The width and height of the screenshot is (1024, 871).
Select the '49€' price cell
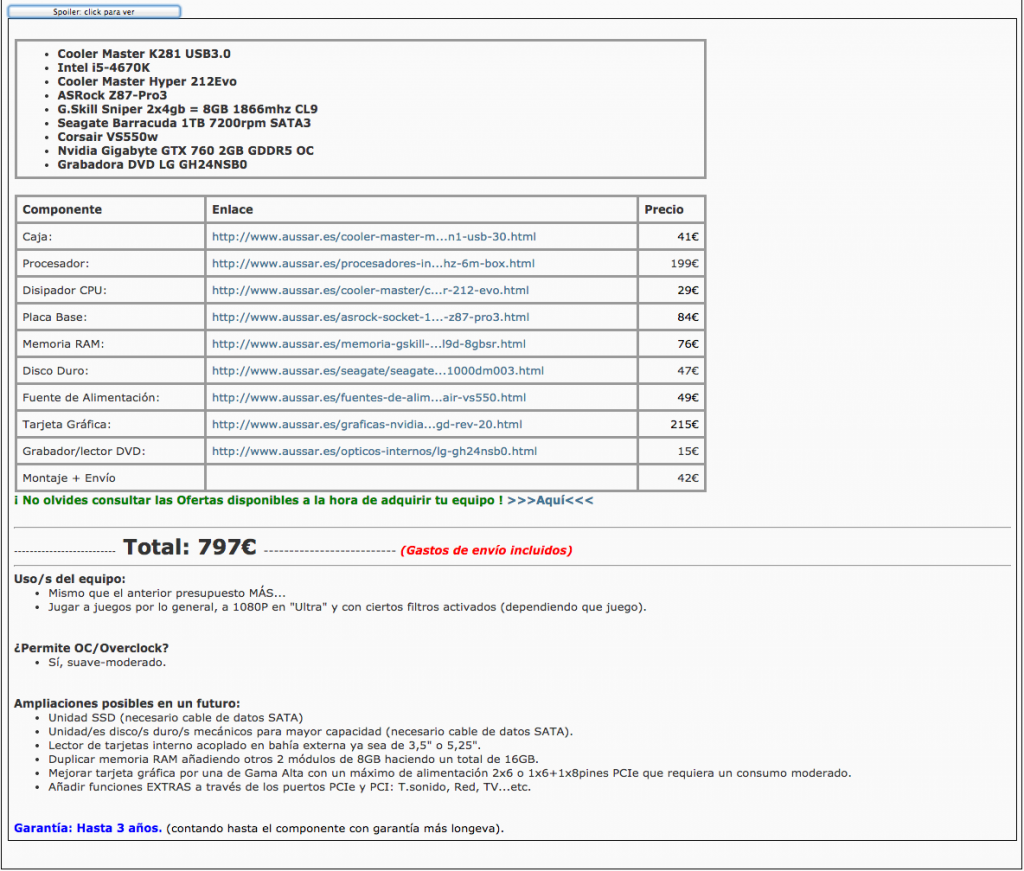coord(671,397)
